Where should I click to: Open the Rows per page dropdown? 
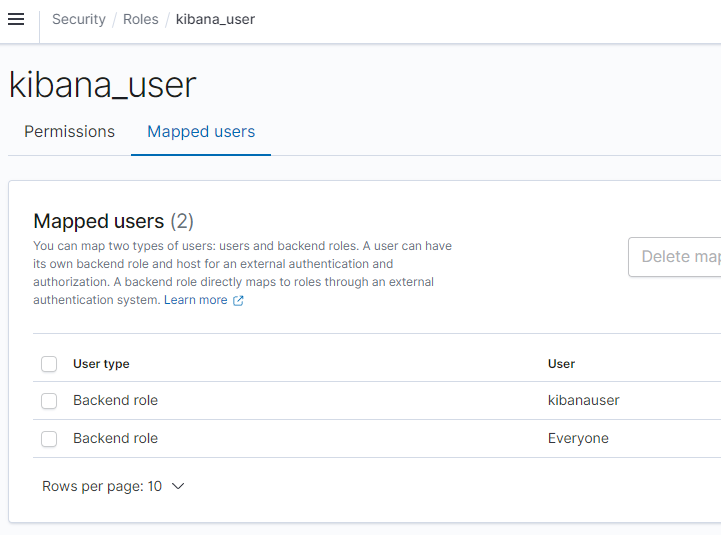click(113, 486)
